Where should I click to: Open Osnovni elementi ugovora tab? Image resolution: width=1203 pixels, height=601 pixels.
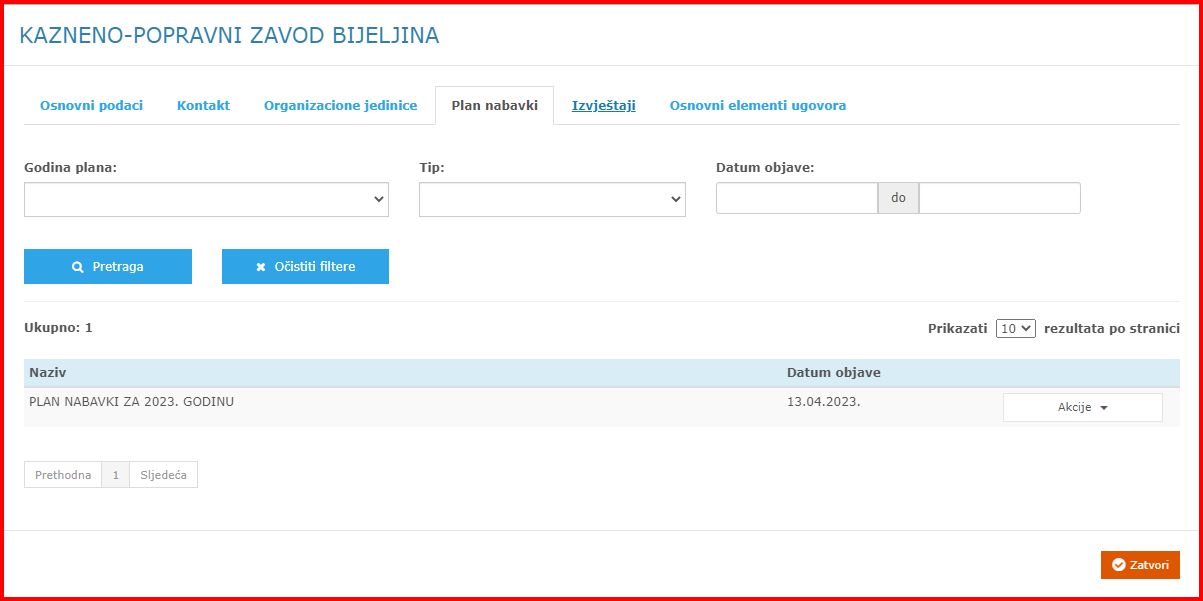[x=758, y=105]
